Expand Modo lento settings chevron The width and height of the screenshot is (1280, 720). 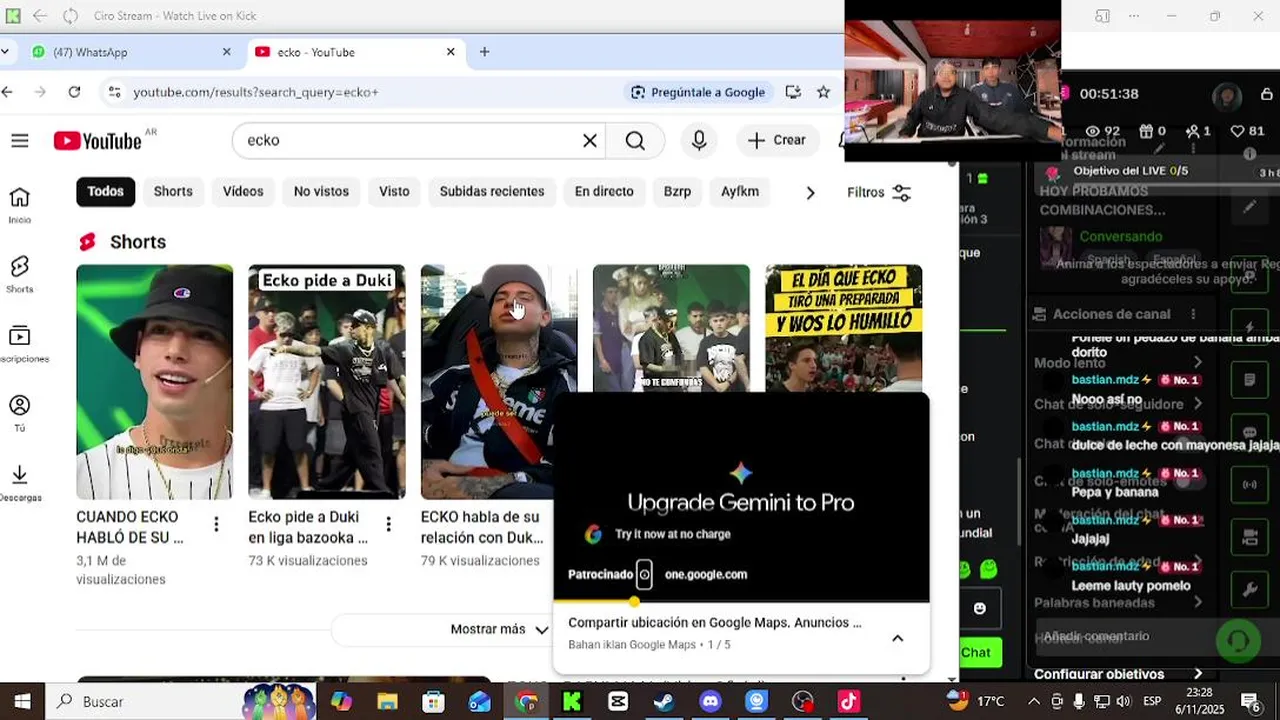point(1198,363)
